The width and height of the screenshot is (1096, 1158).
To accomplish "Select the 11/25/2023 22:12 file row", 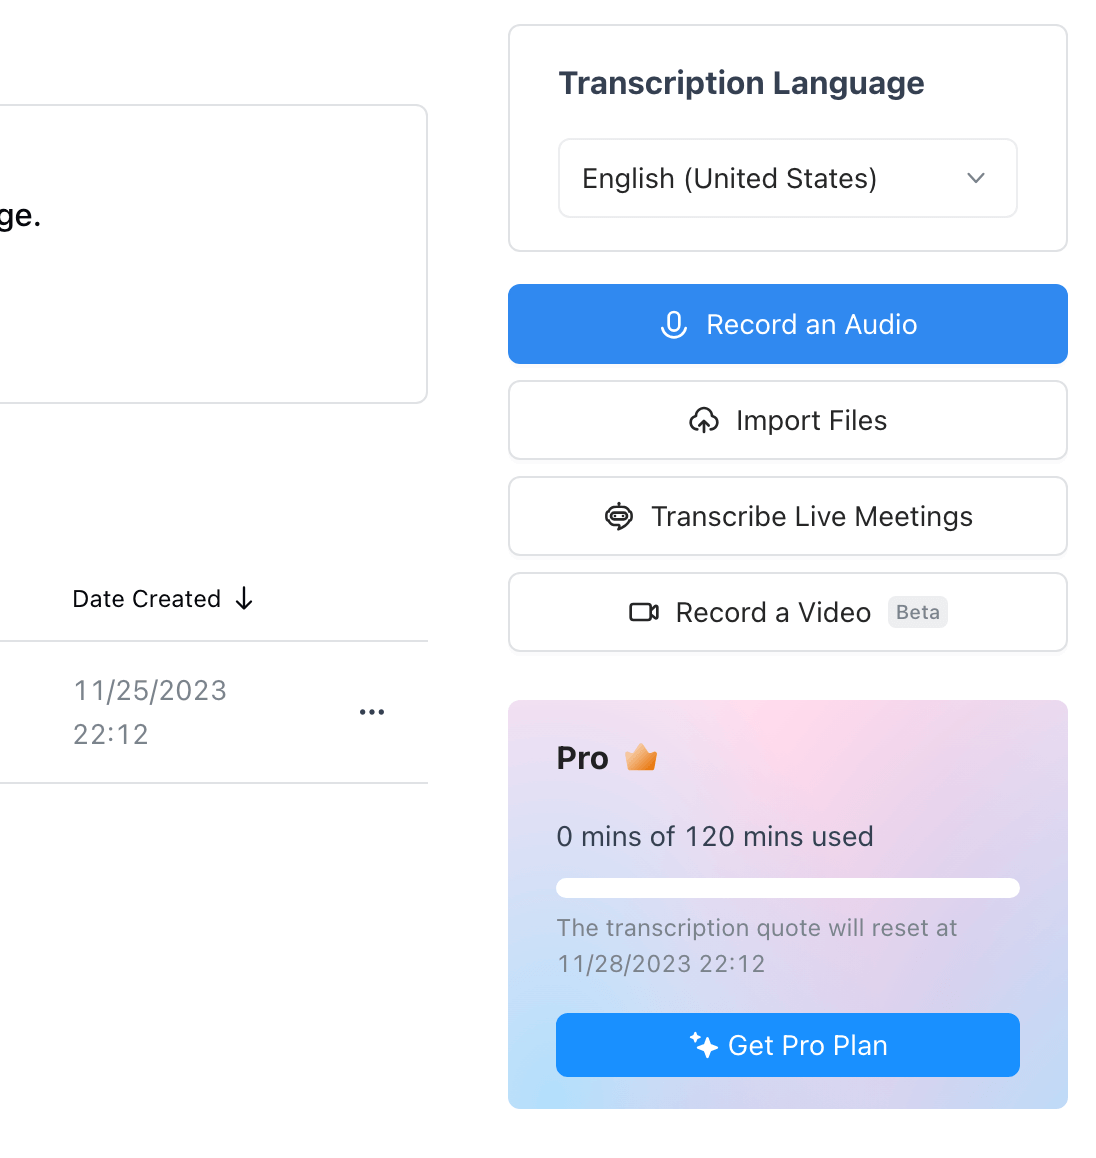I will [x=213, y=712].
